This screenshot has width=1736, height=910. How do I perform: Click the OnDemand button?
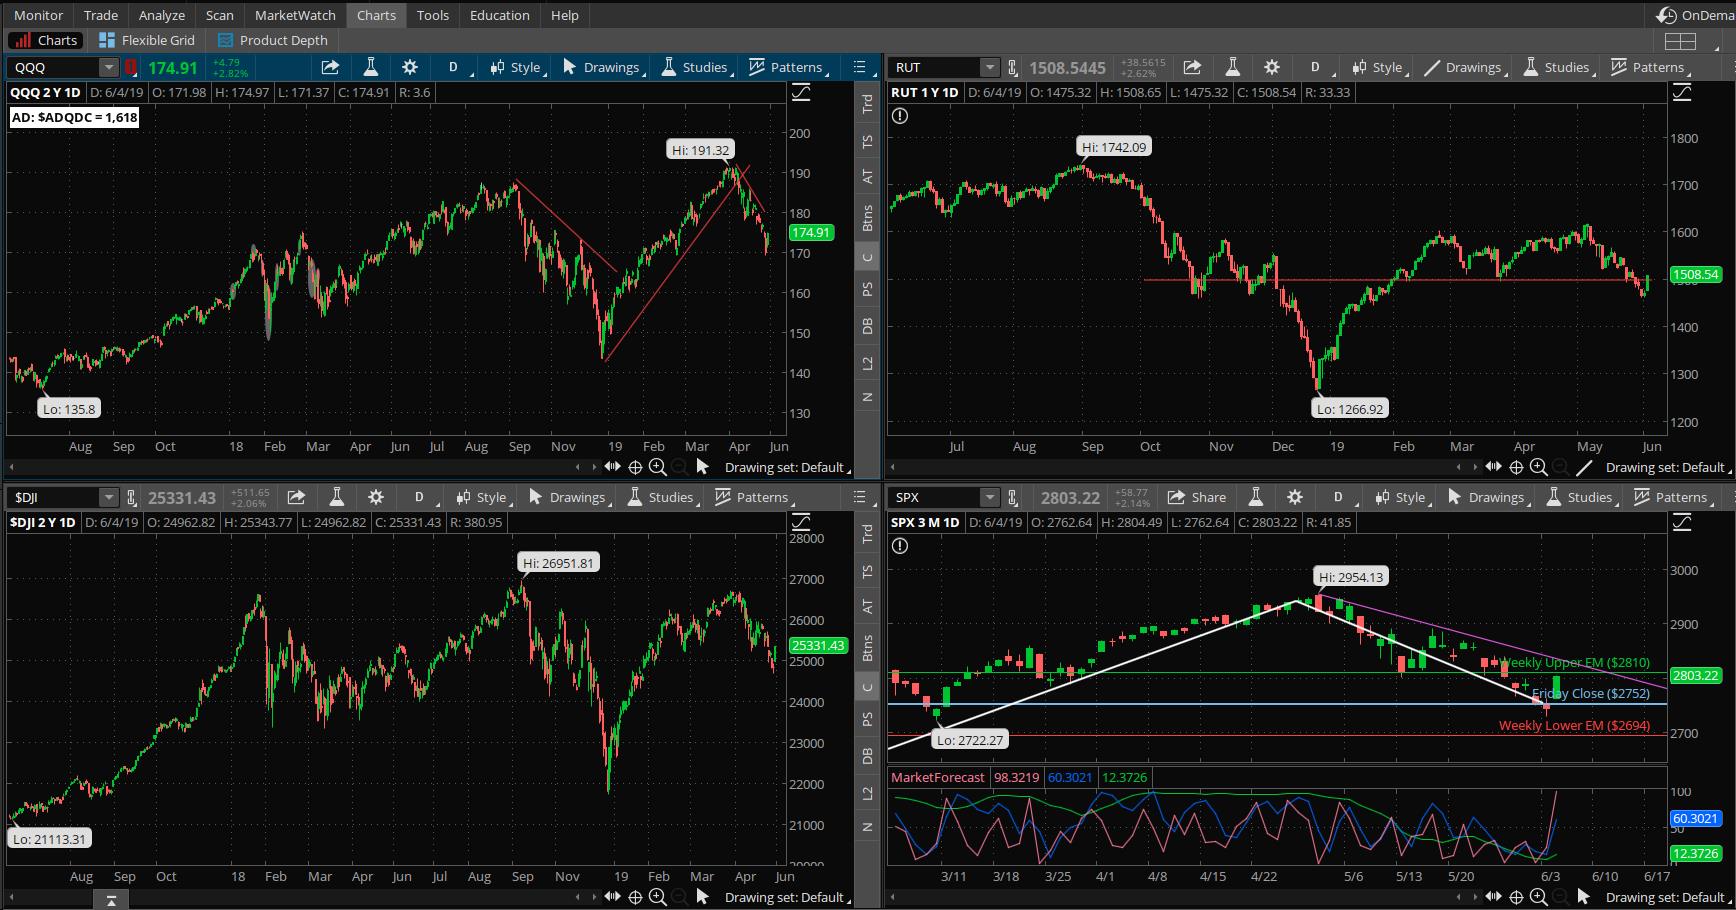click(x=1696, y=15)
